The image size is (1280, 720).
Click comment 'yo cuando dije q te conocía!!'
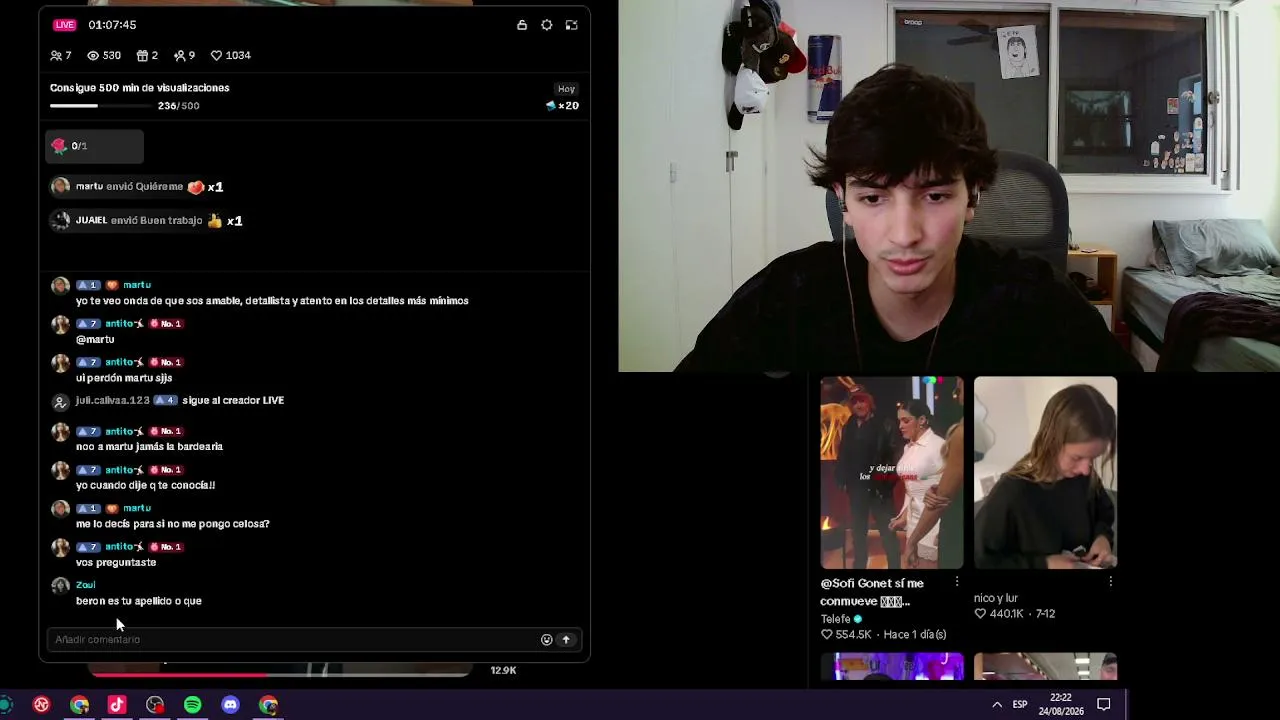click(x=145, y=485)
